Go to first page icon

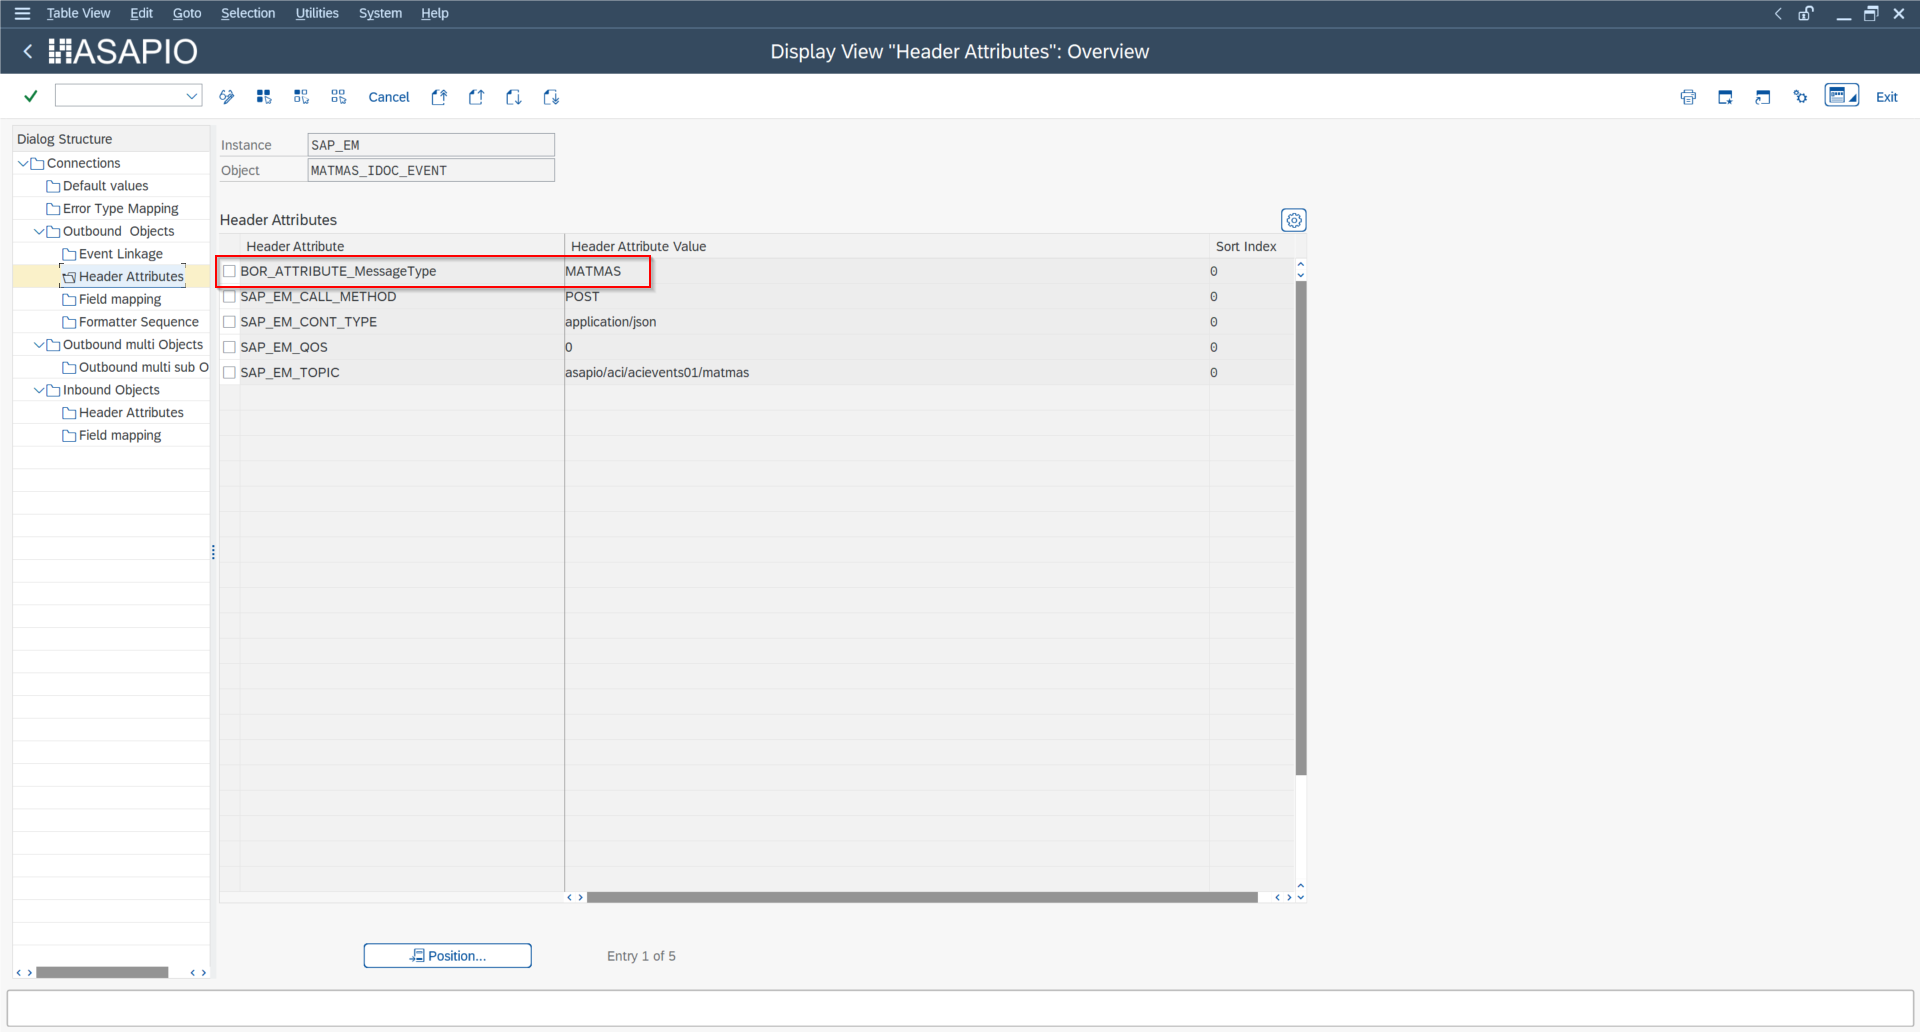(439, 97)
